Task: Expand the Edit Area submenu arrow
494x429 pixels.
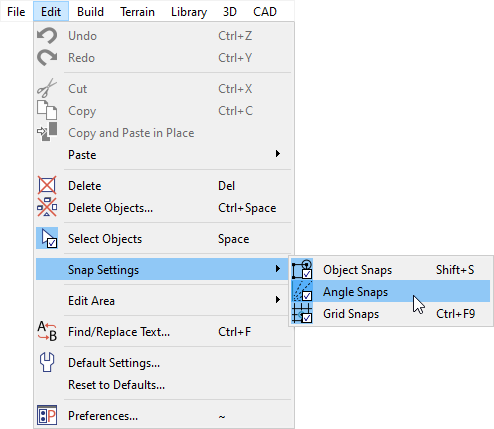Action: tap(278, 300)
